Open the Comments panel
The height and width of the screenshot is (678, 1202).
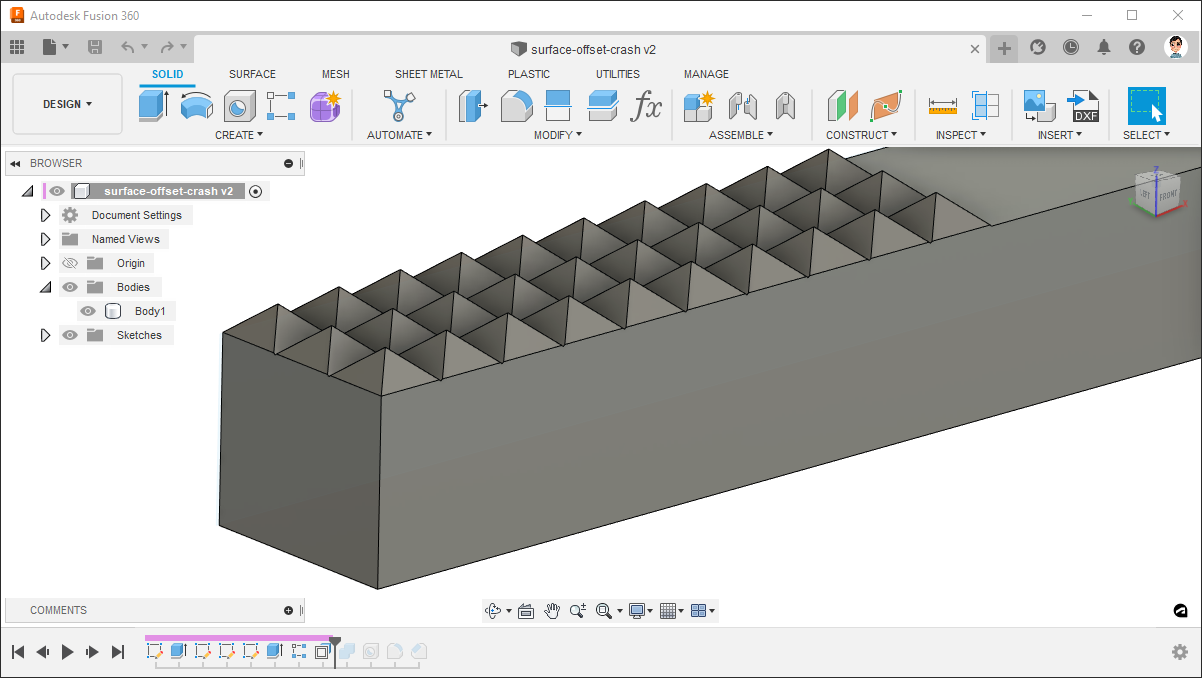point(58,610)
